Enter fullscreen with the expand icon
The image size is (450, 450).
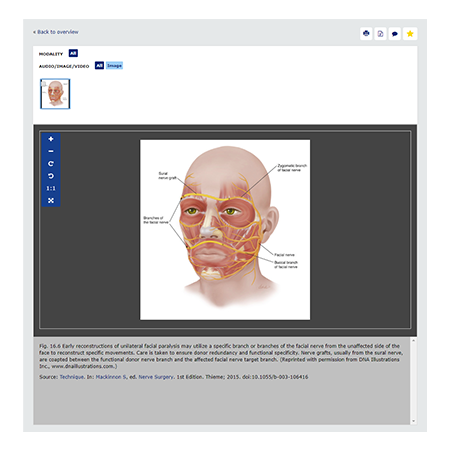(51, 201)
